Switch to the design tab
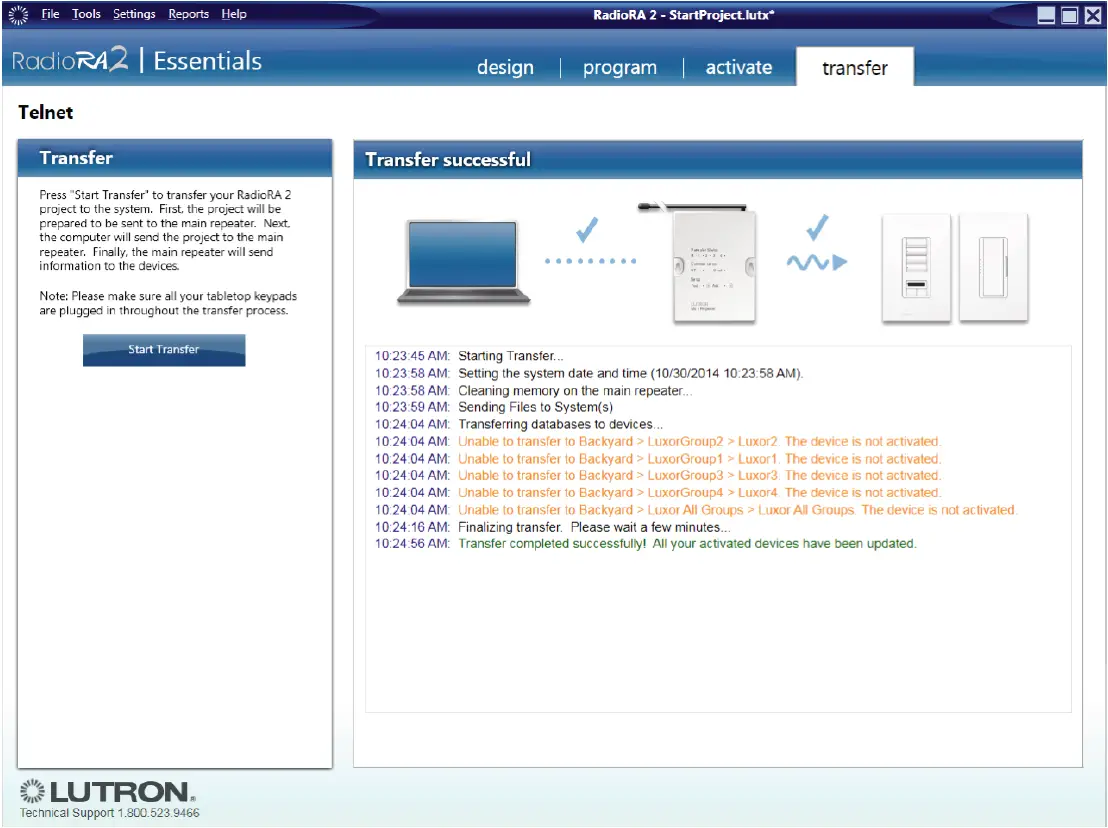 505,68
